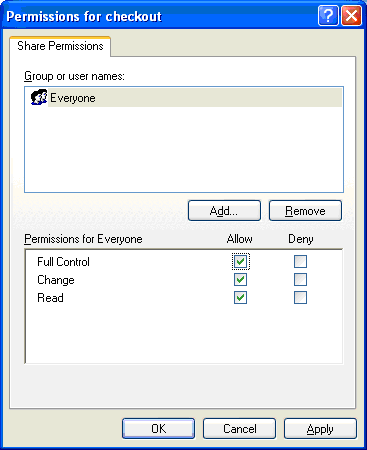Click the Full Control permission label
The image size is (367, 450).
(x=63, y=262)
